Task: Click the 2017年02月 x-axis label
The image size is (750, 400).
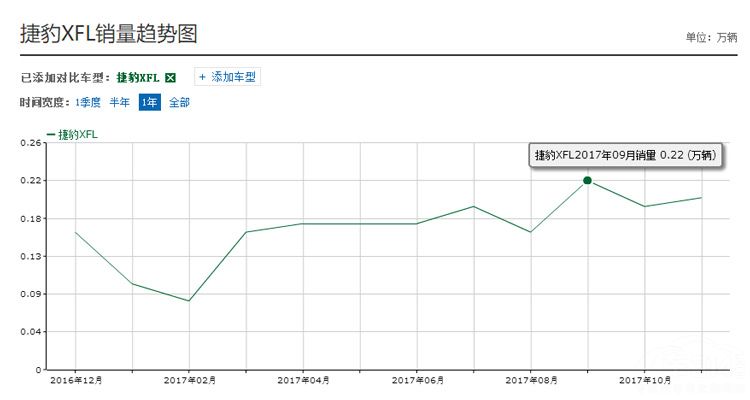Action: [x=189, y=380]
